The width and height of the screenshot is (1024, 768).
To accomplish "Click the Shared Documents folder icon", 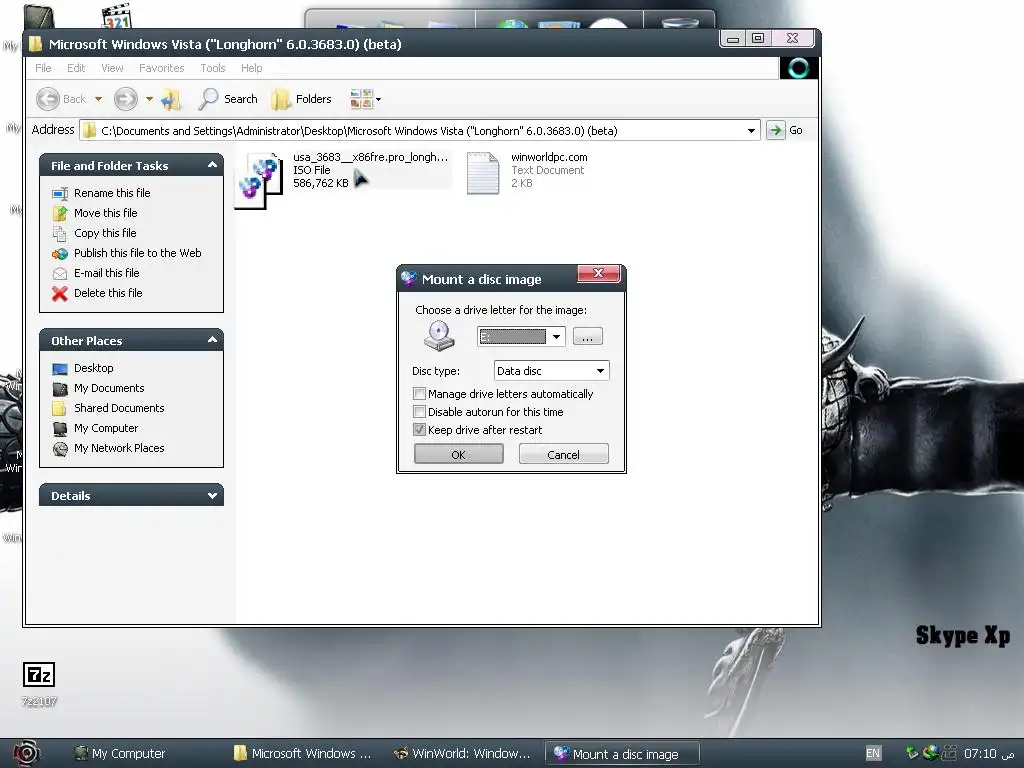I will (x=59, y=409).
